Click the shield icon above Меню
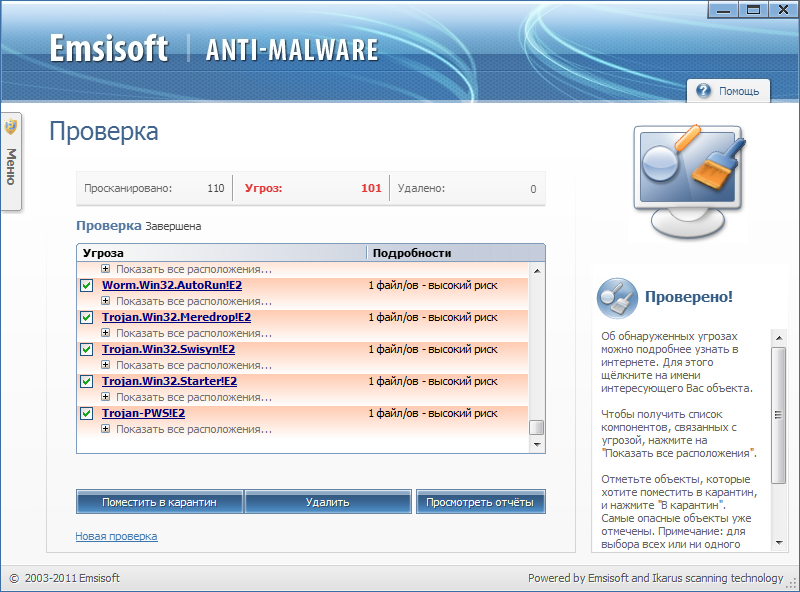 11,126
